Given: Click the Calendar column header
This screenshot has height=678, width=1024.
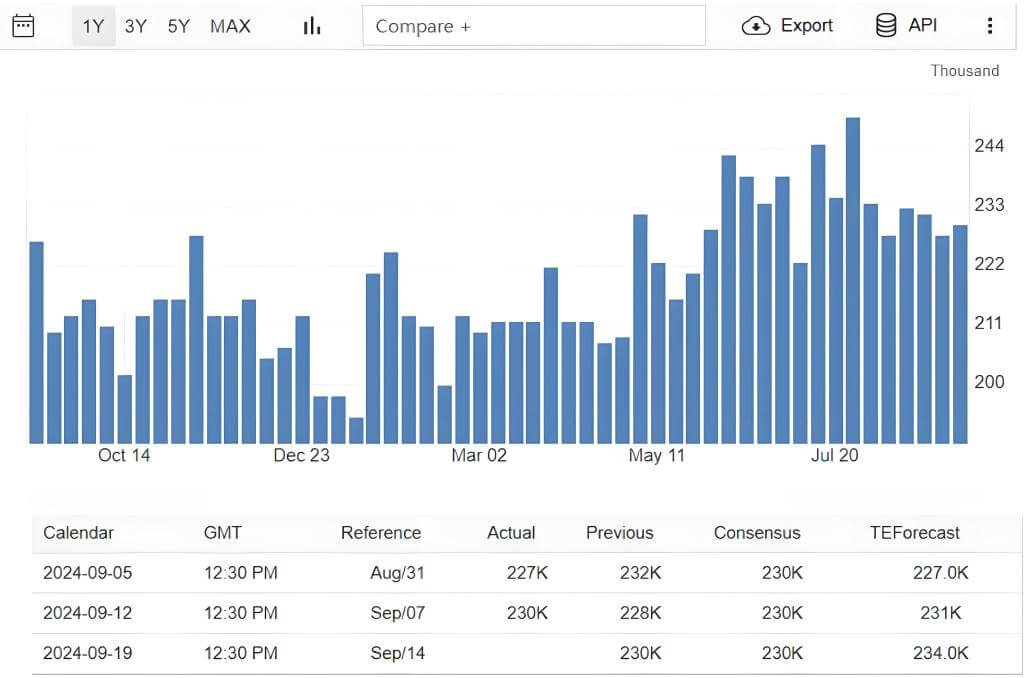Looking at the screenshot, I should click(x=78, y=533).
